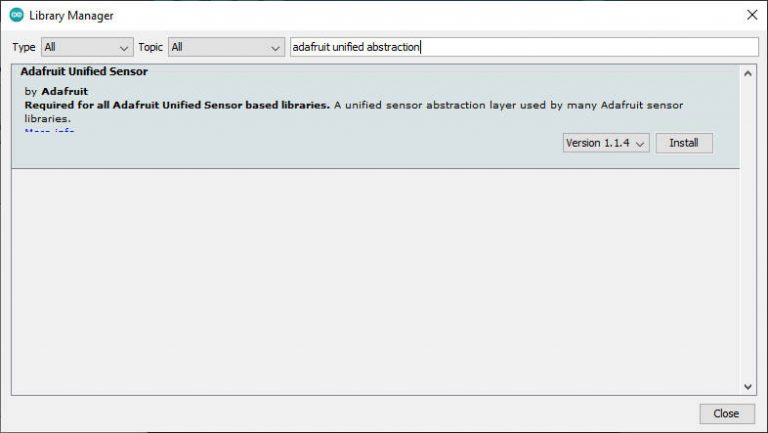The height and width of the screenshot is (433, 768).
Task: Click the Type label
Action: coord(24,47)
